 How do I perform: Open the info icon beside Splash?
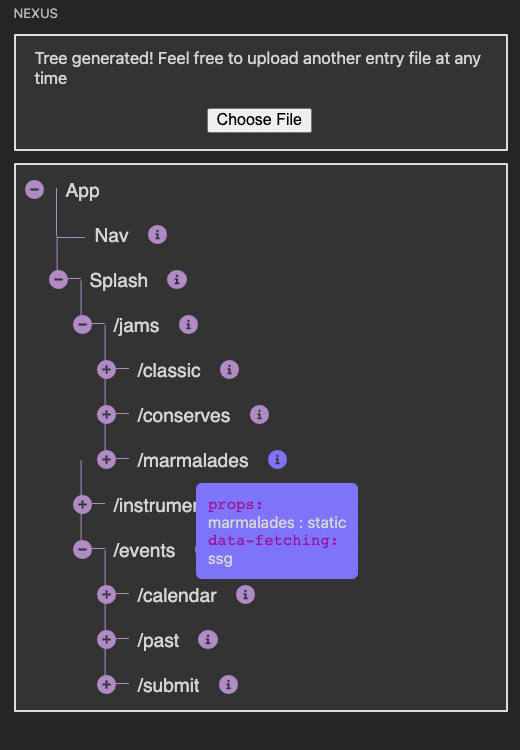click(177, 280)
